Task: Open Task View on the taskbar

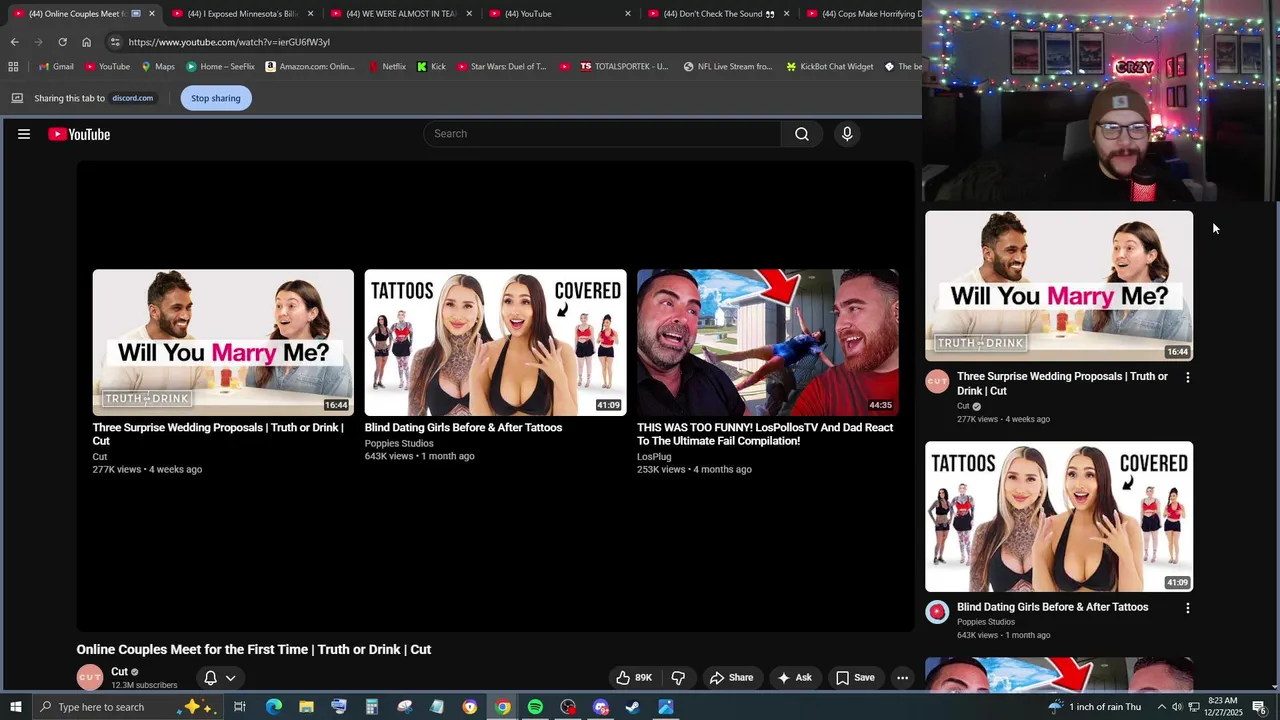Action: [x=240, y=707]
